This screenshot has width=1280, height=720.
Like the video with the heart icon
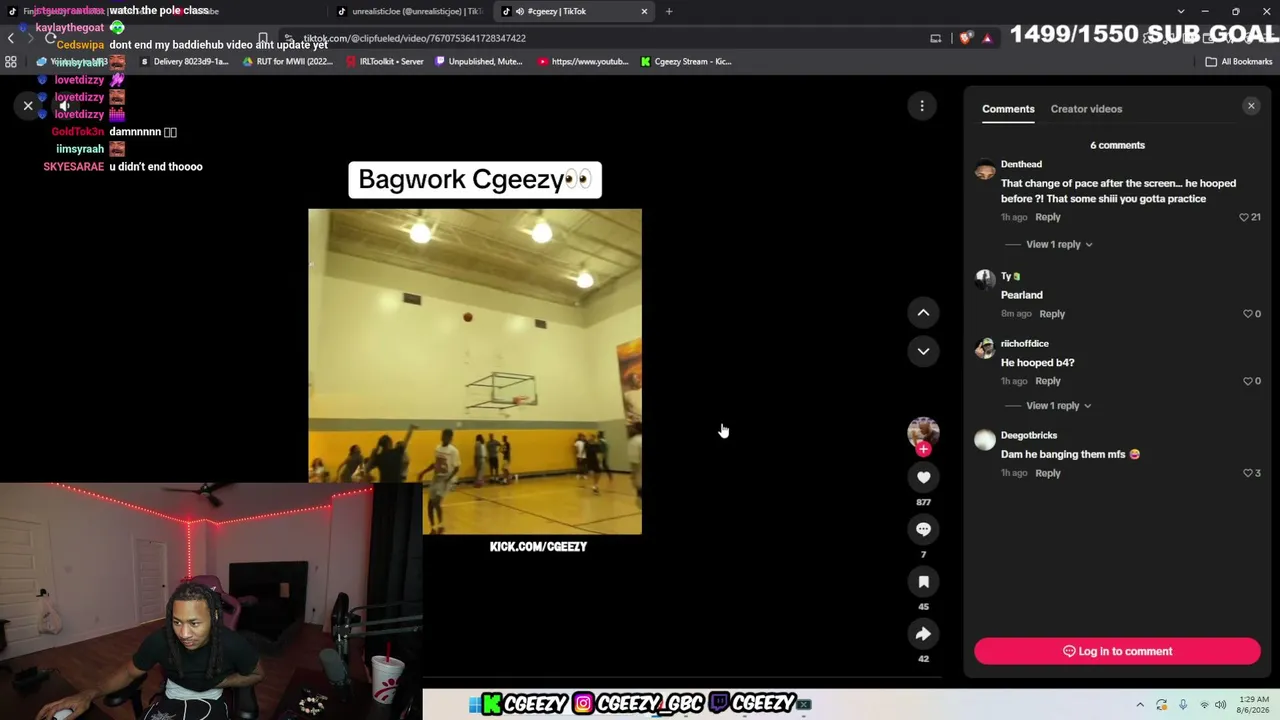pyautogui.click(x=923, y=477)
